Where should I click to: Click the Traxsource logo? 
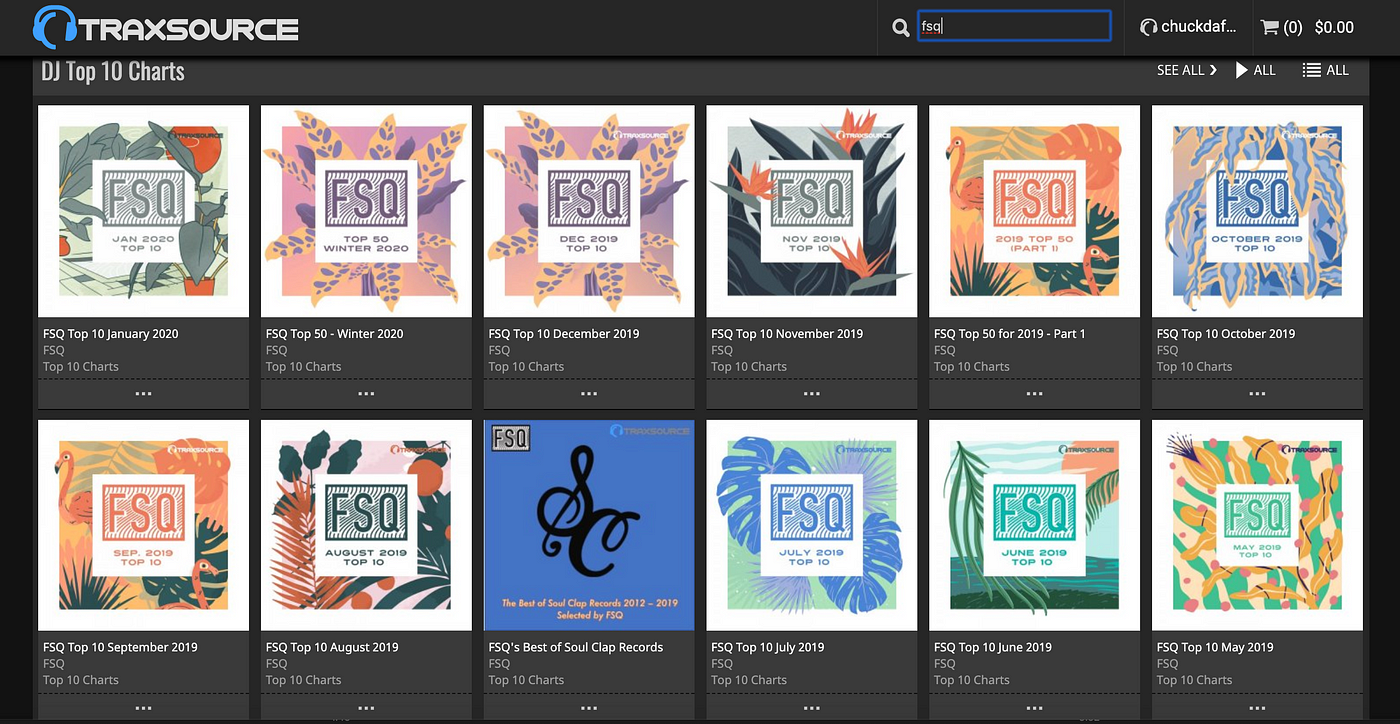tap(166, 27)
